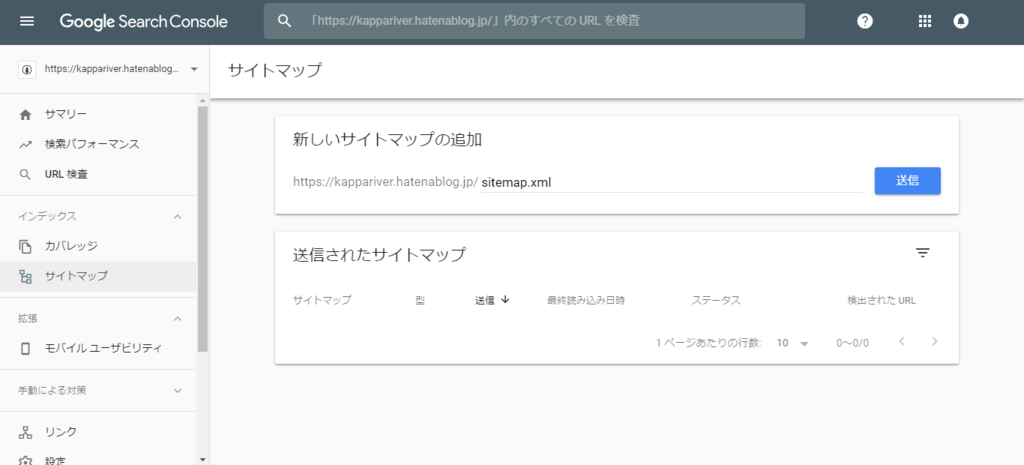Click the sitemap.xml input field
1024x465 pixels.
click(671, 183)
